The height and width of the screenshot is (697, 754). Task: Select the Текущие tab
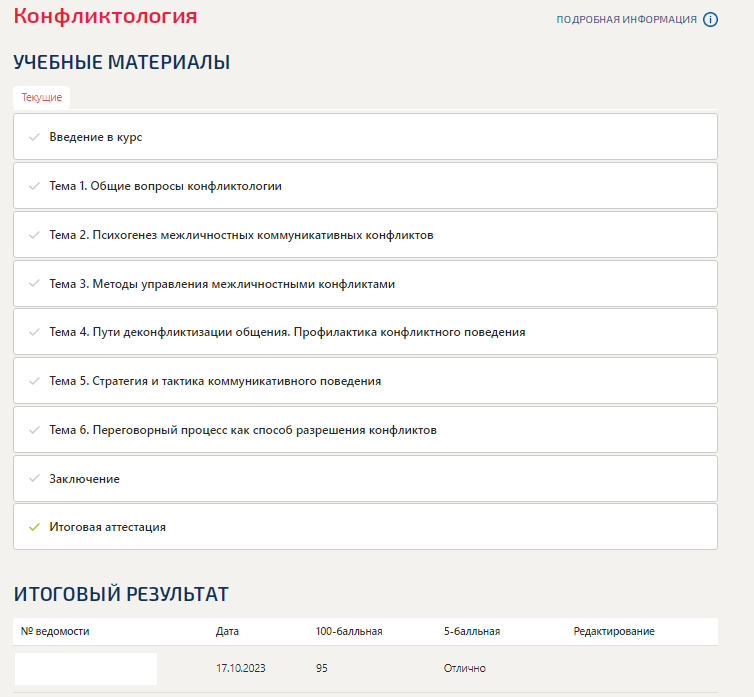click(41, 97)
